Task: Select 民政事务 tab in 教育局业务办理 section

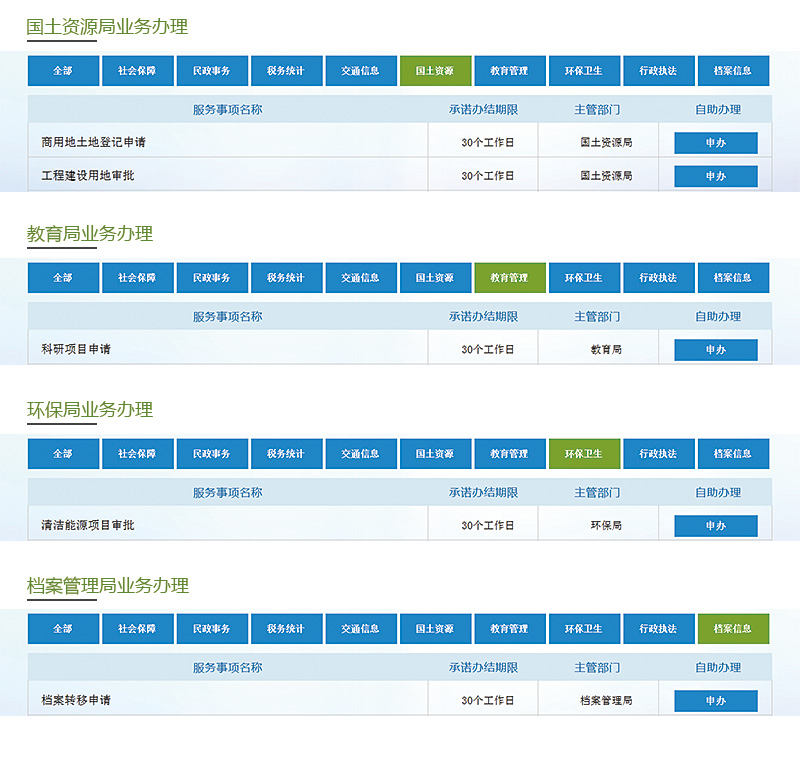Action: pos(212,278)
